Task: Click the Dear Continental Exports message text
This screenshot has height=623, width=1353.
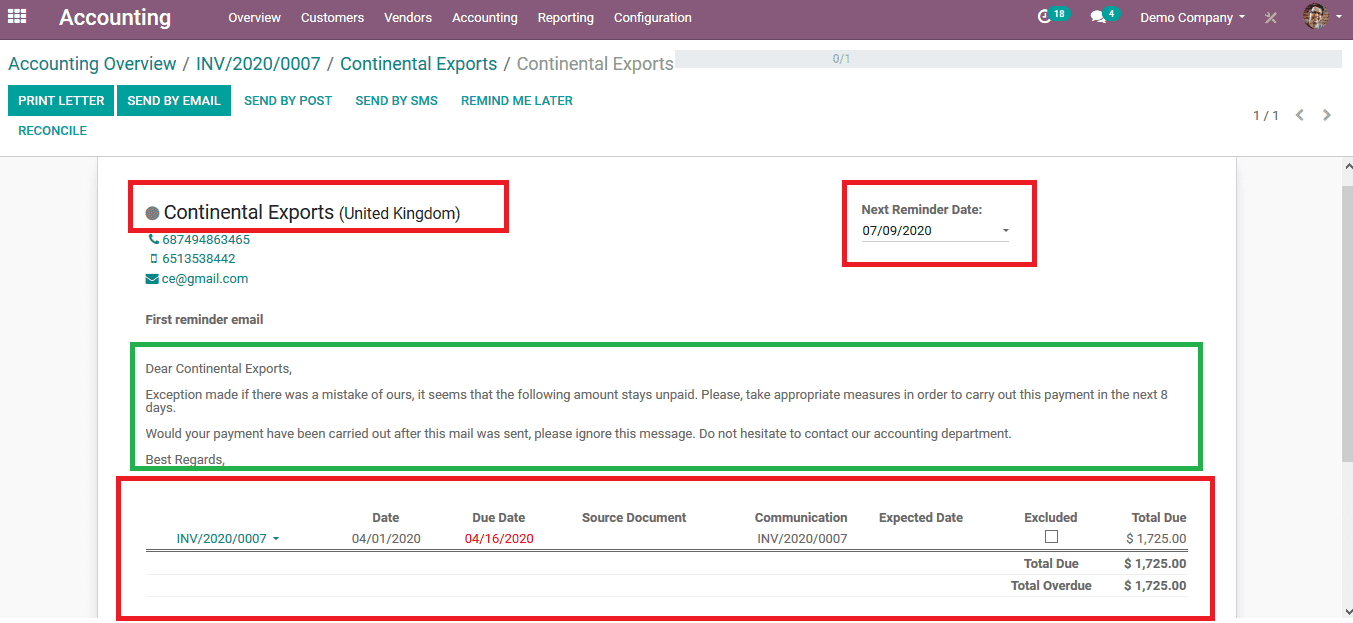Action: point(219,369)
